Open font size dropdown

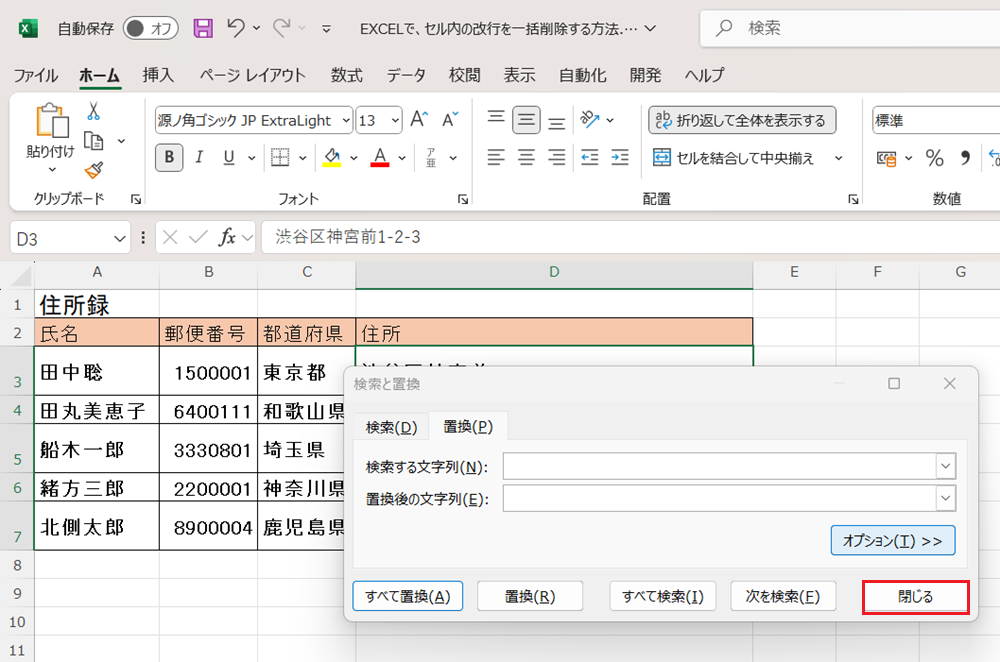coord(395,120)
